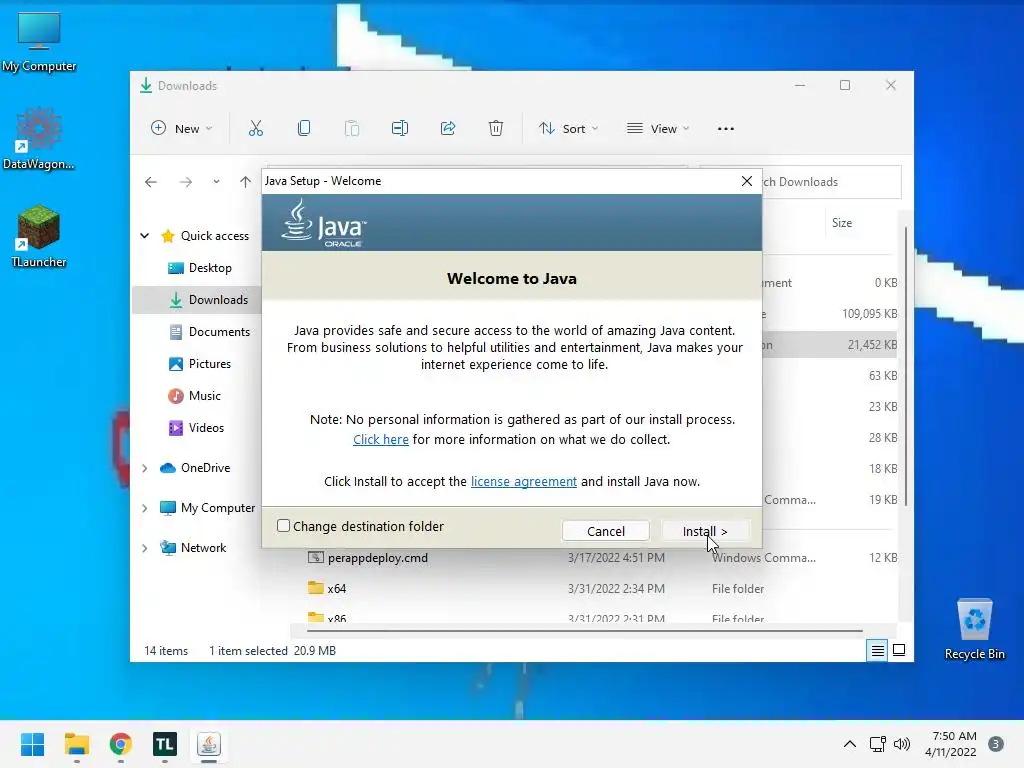The height and width of the screenshot is (768, 1024).
Task: Expand the OneDrive tree node
Action: (144, 468)
